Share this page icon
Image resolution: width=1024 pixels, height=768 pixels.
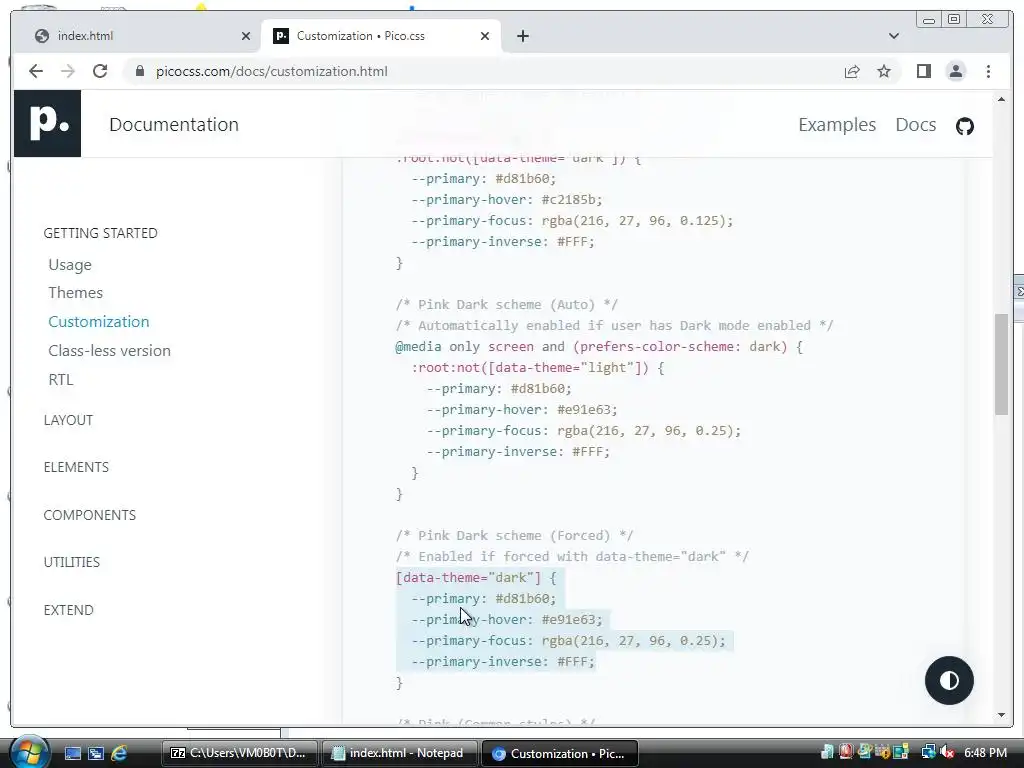852,71
